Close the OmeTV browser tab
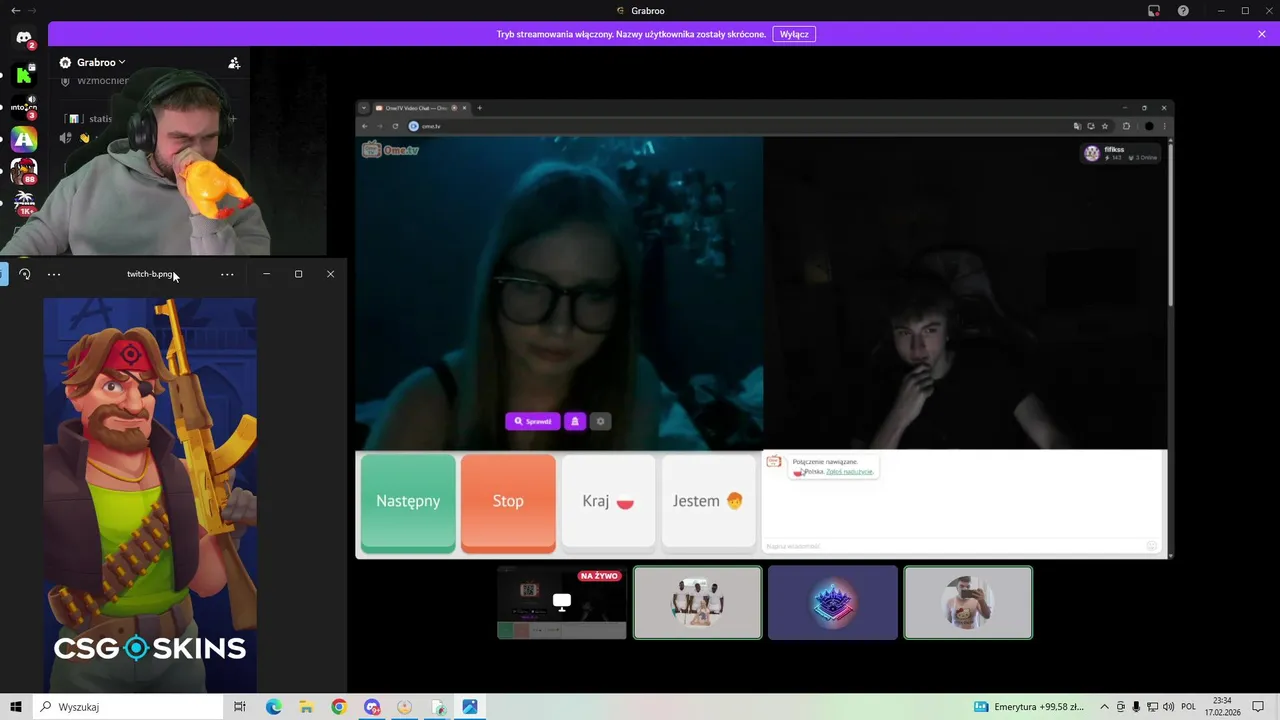The width and height of the screenshot is (1280, 720). click(x=464, y=108)
